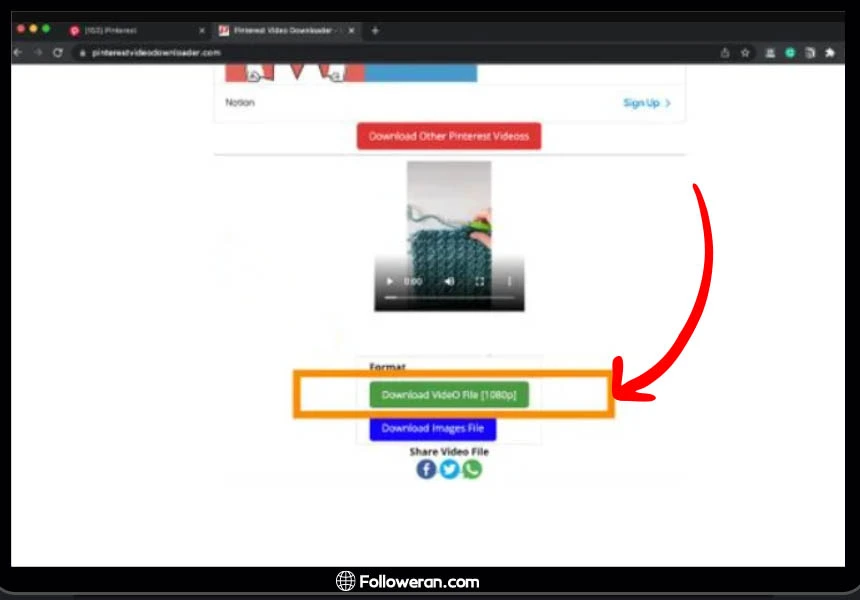Open a new browser tab with plus icon
The image size is (860, 600).
(375, 31)
